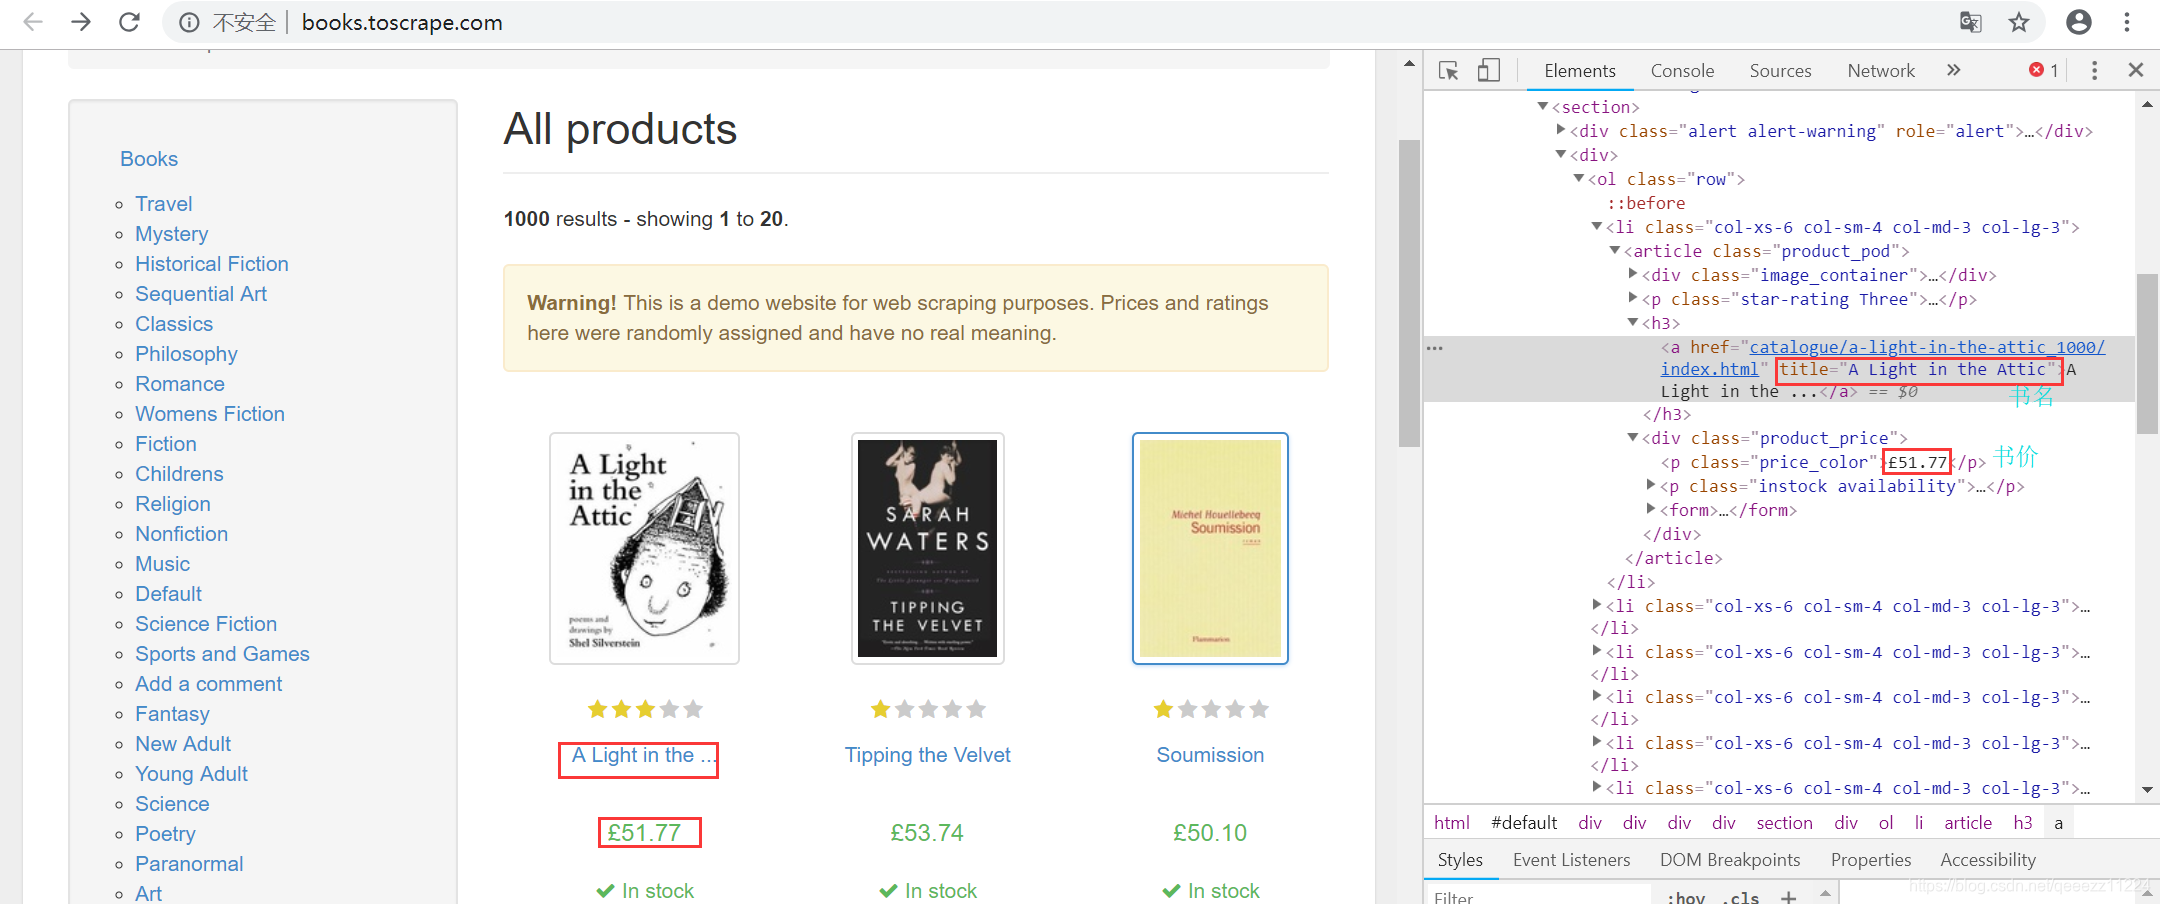Expand the star-rating Three paragraph node
The width and height of the screenshot is (2160, 904).
pyautogui.click(x=1633, y=297)
